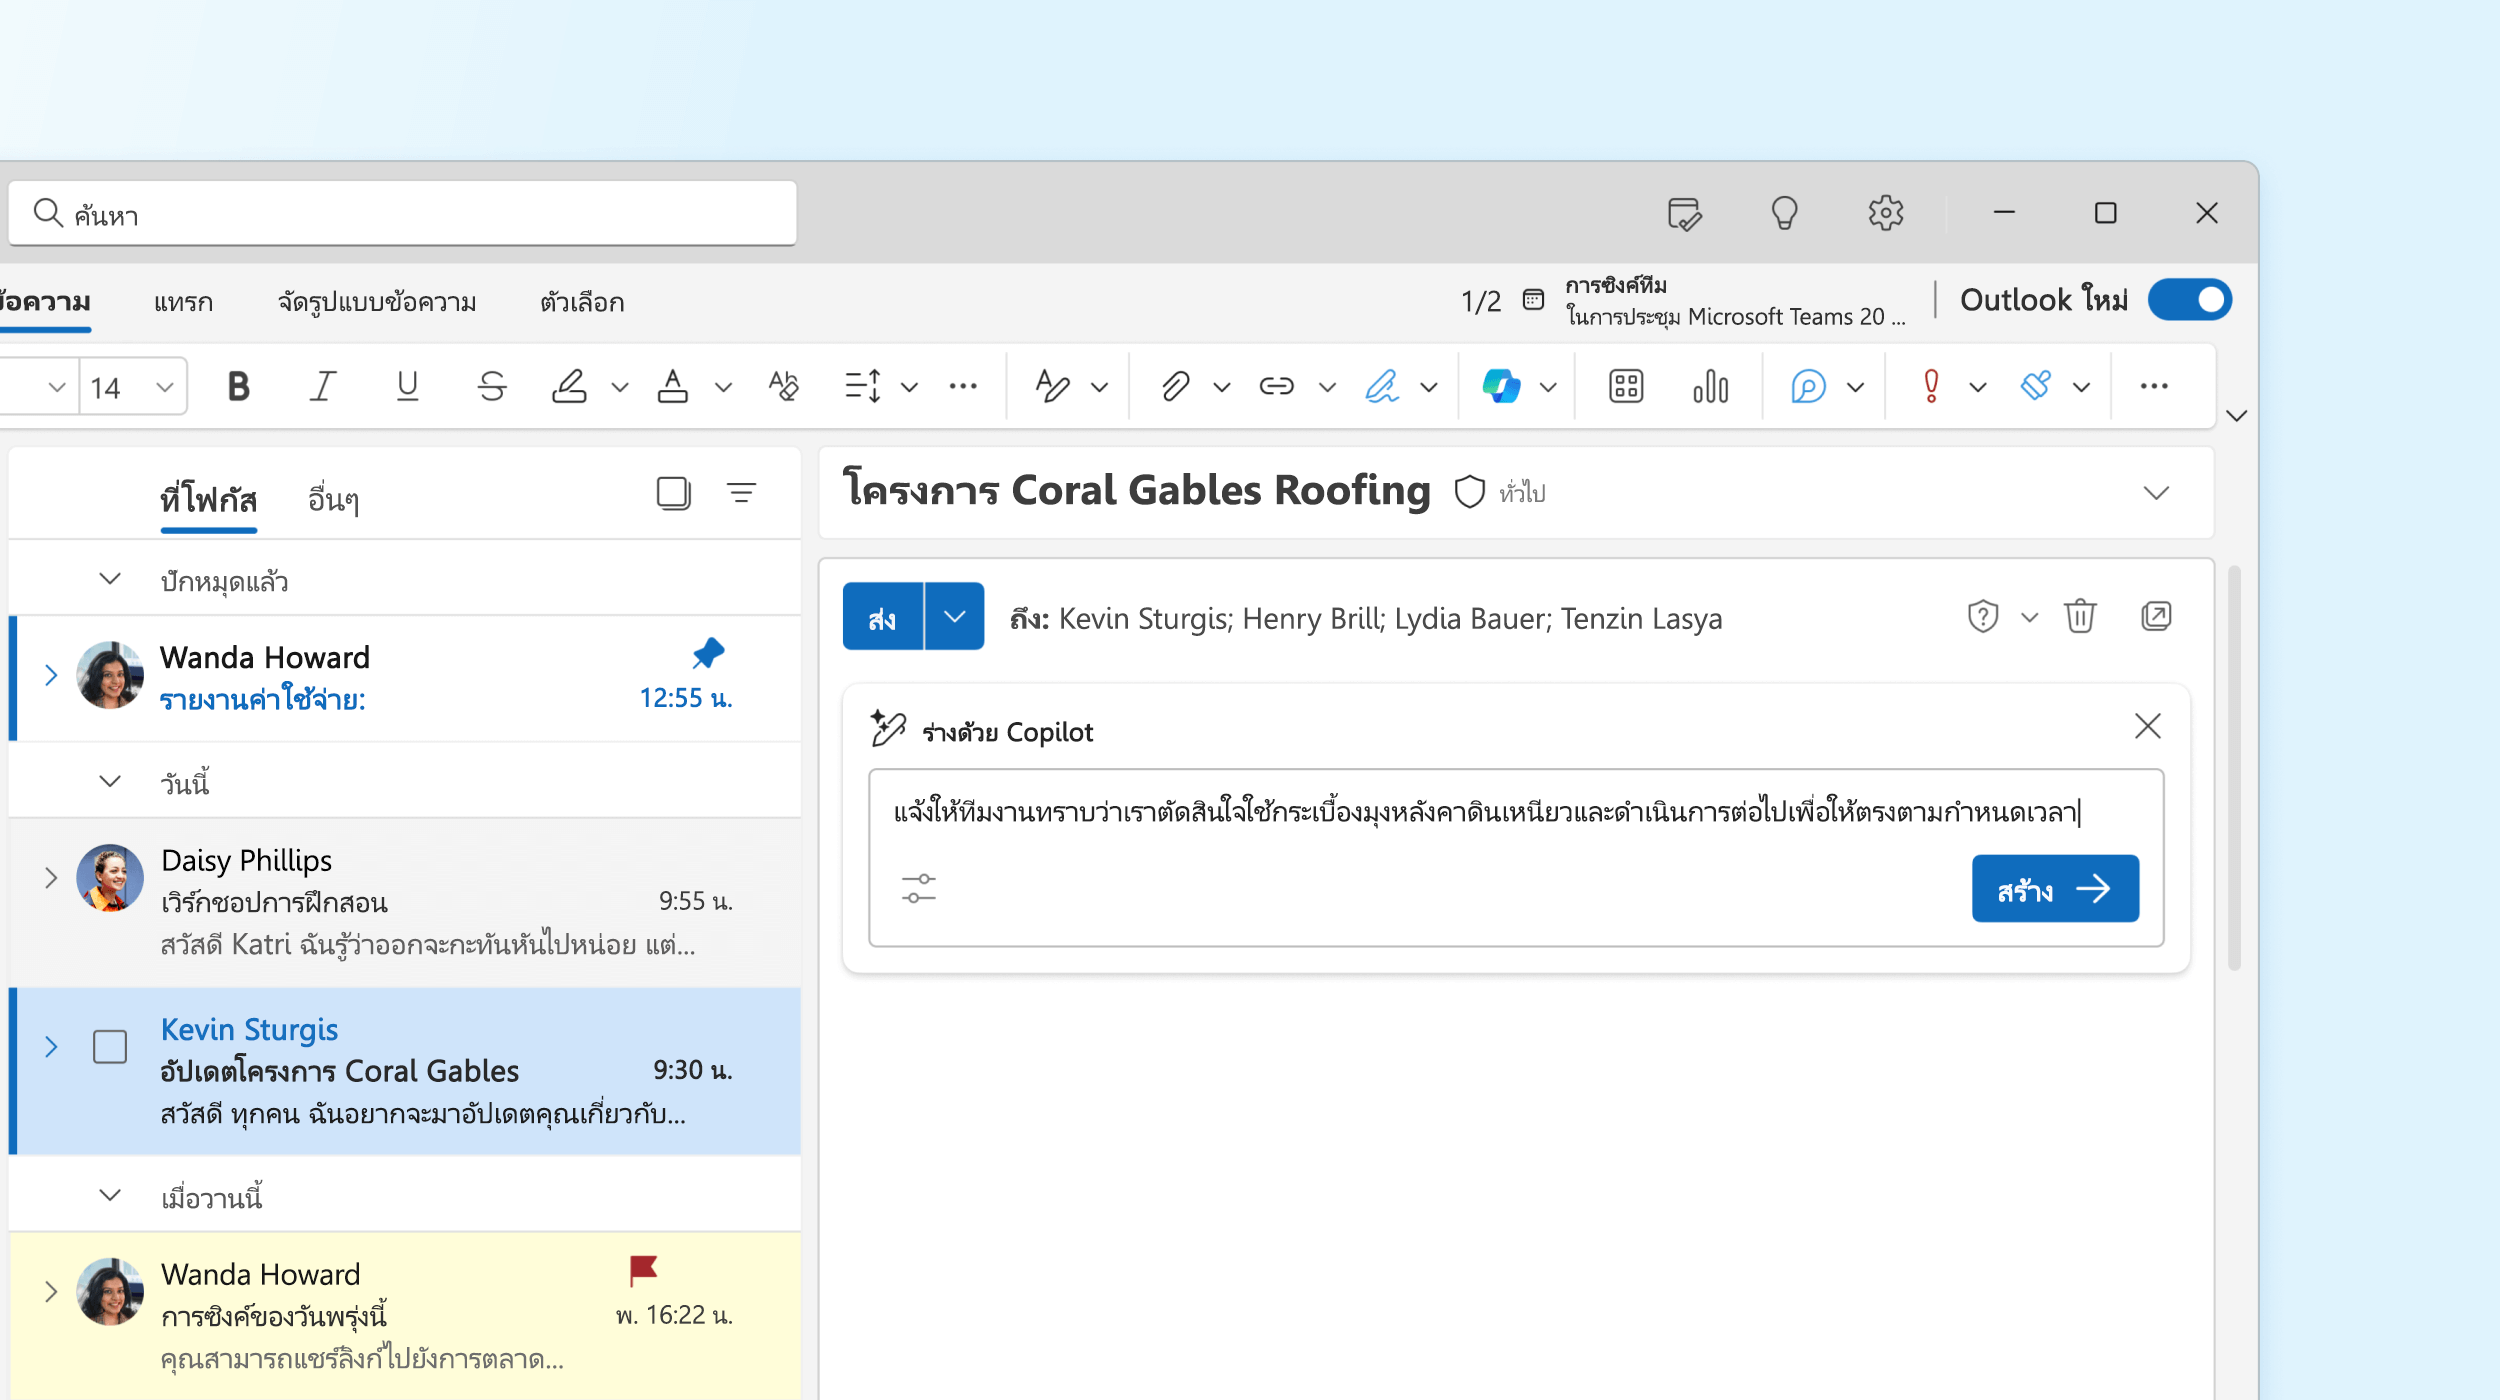This screenshot has width=2500, height=1400.
Task: Click the Styles pen icon
Action: [x=1052, y=386]
